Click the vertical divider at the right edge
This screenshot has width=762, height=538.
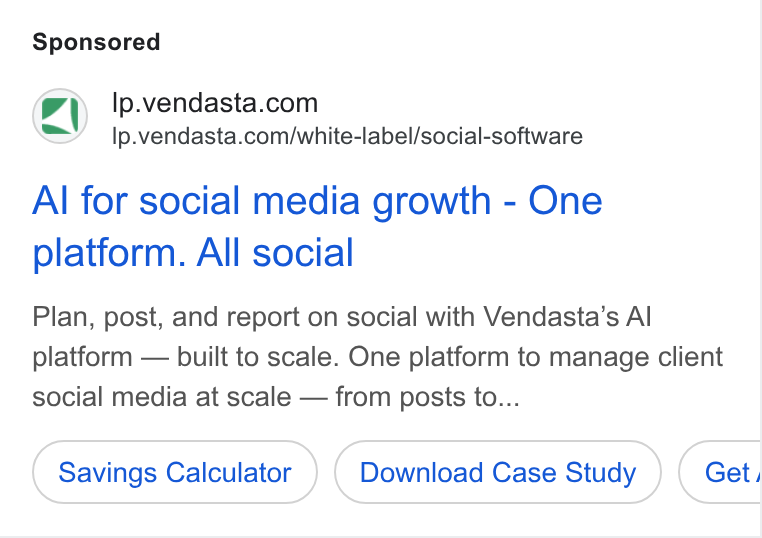coord(760,269)
